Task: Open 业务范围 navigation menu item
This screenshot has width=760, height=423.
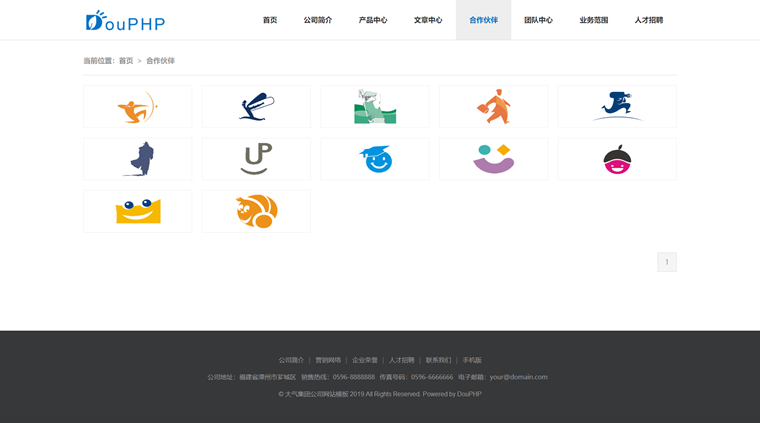Action: tap(594, 20)
